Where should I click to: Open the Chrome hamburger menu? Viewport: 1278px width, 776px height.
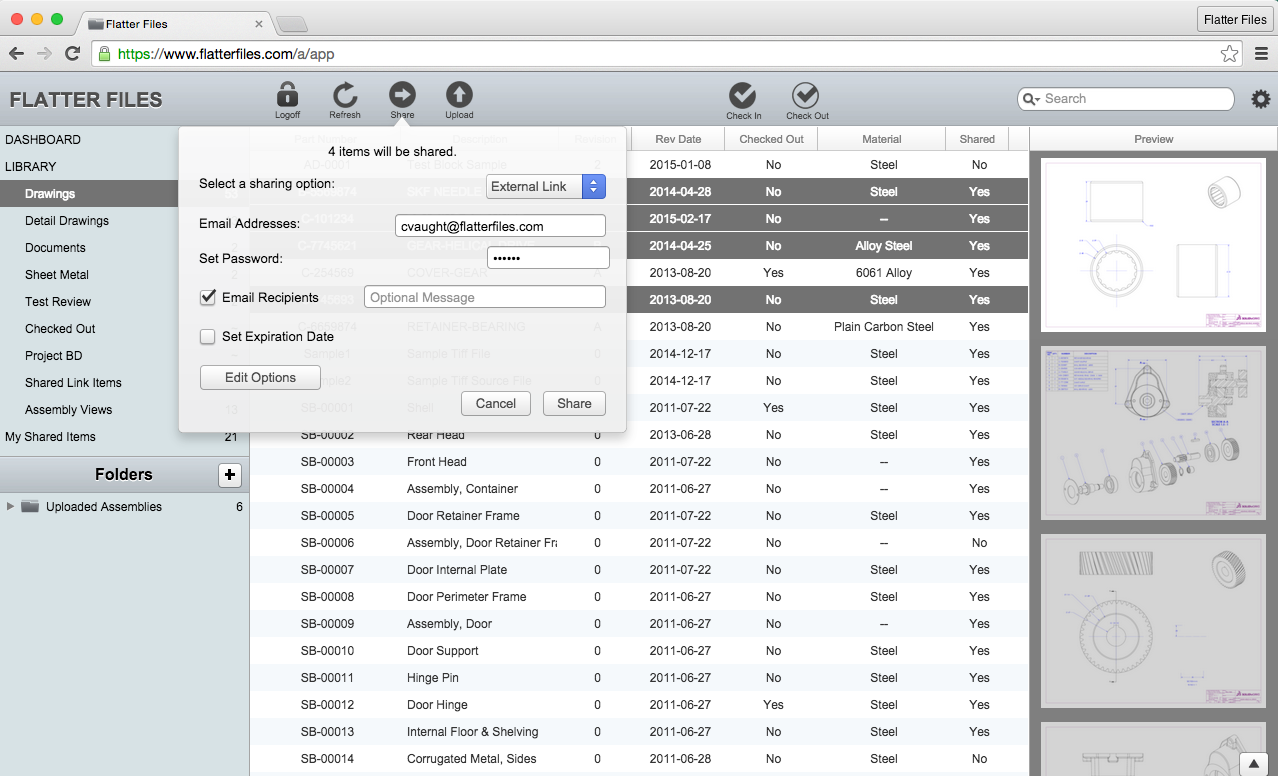tap(1261, 54)
